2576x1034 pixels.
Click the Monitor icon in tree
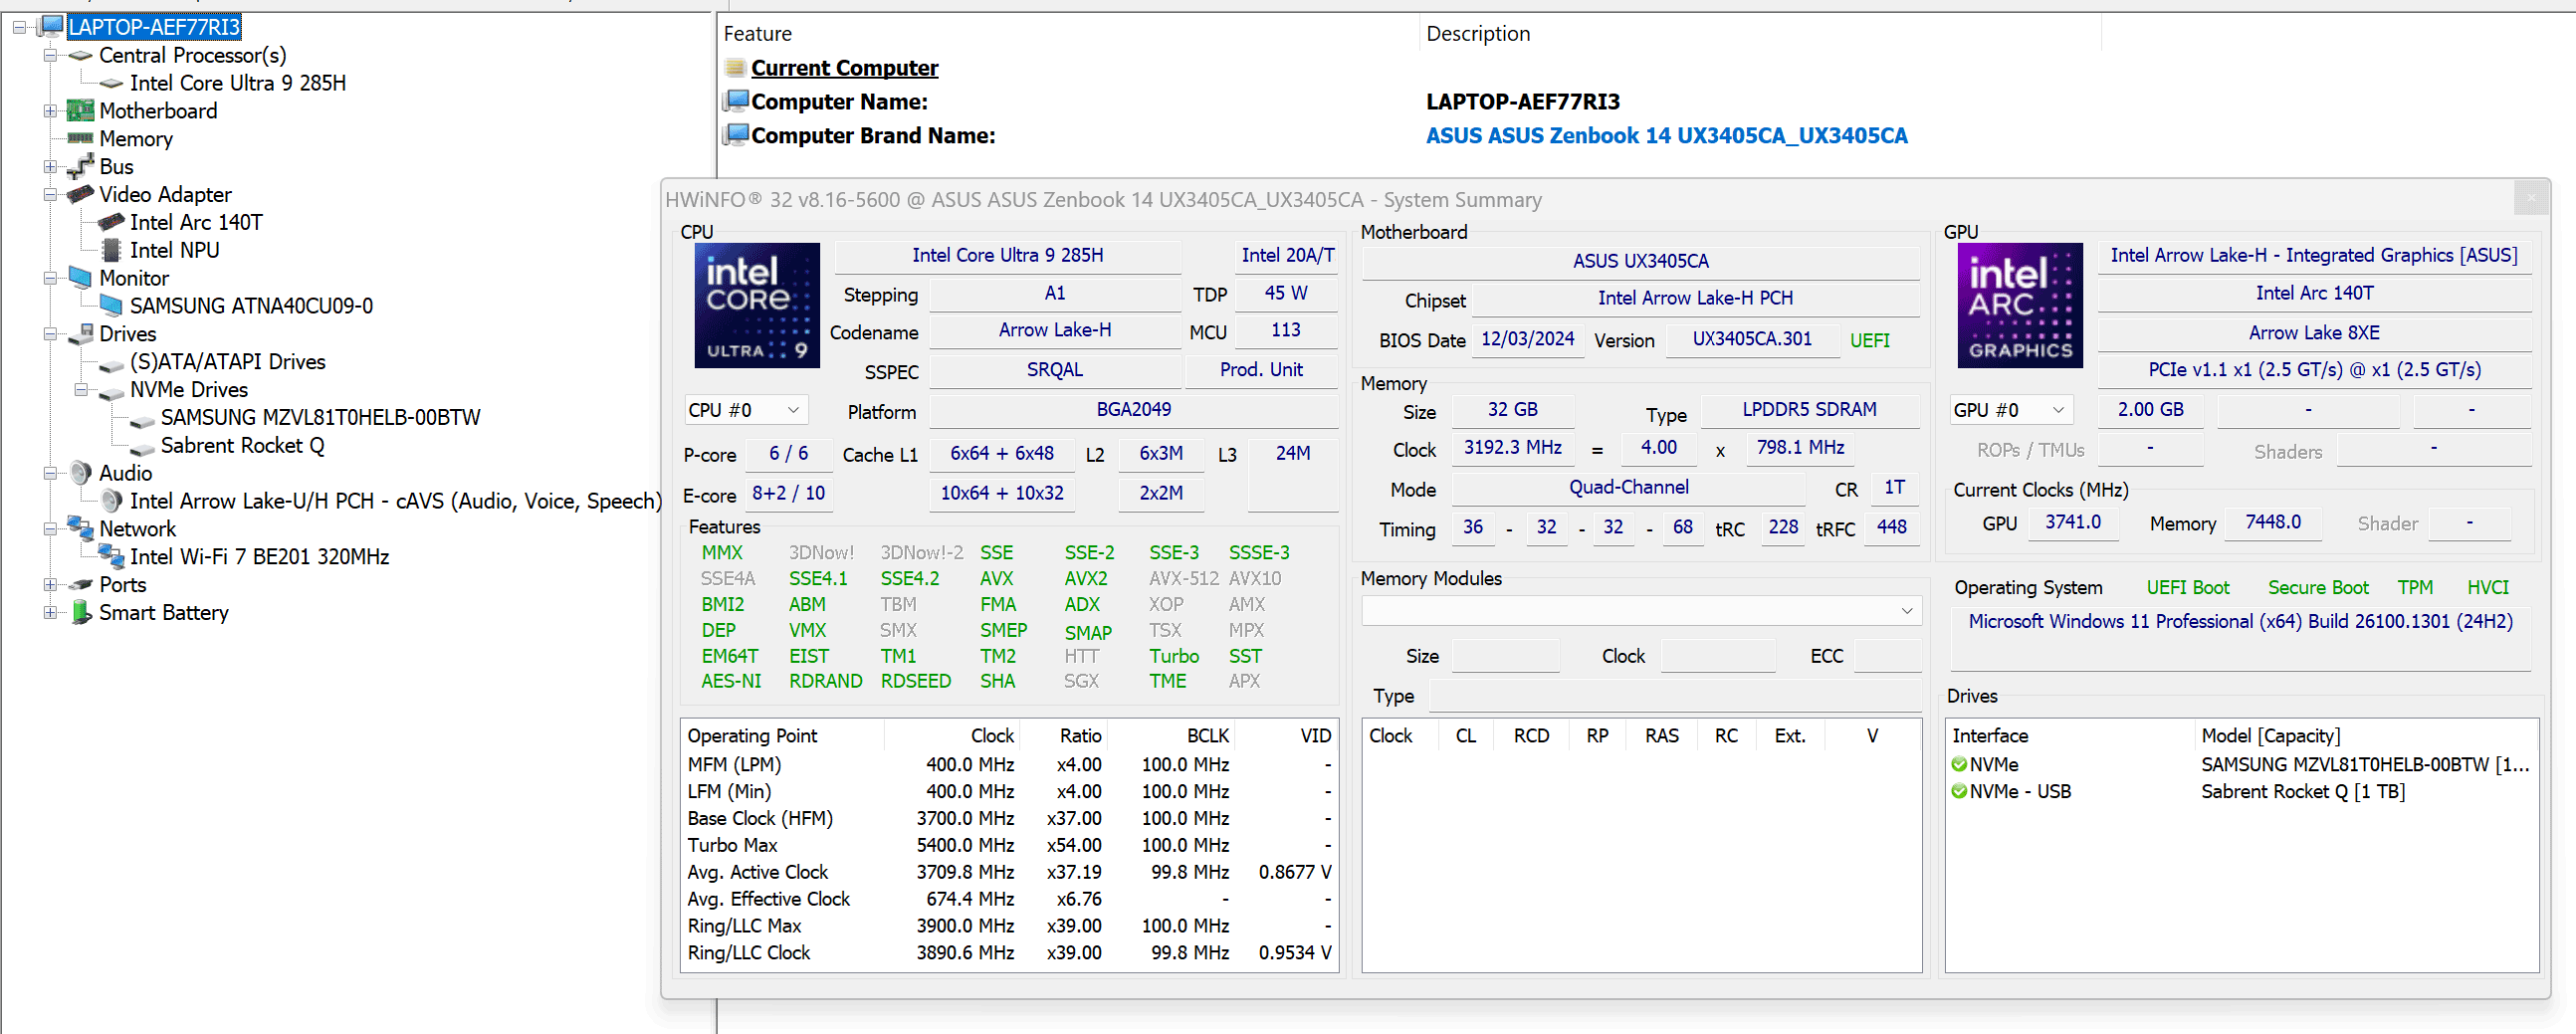point(80,277)
